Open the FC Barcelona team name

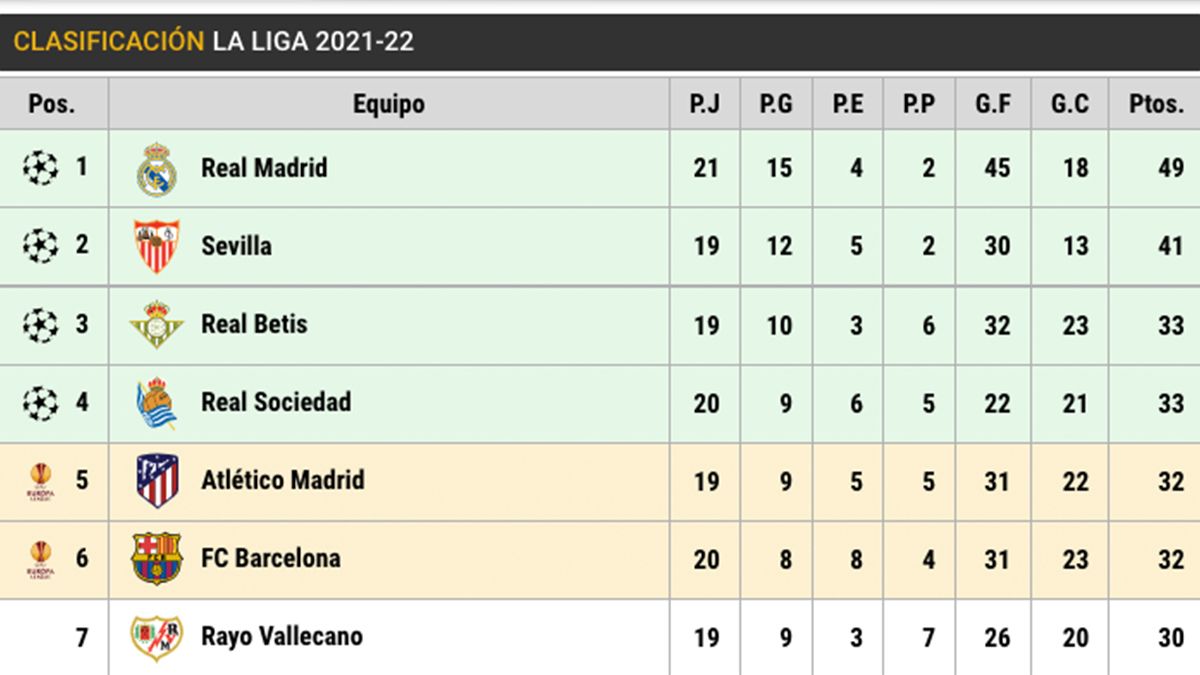tap(271, 558)
